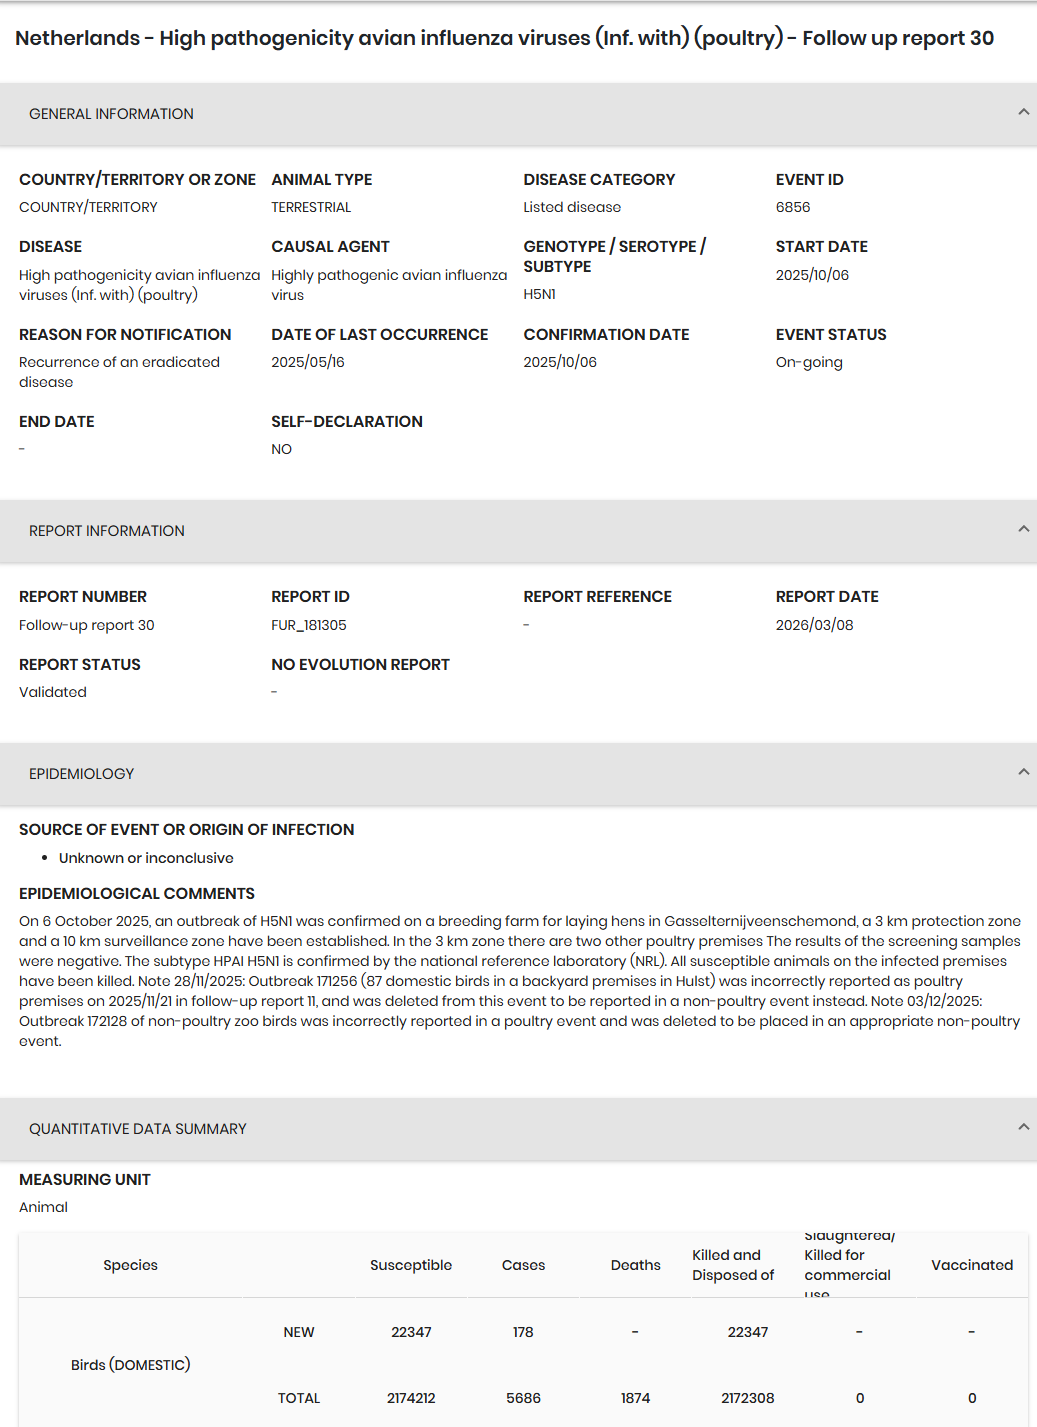Click the Quantitative Data Summary header title
The width and height of the screenshot is (1037, 1427).
click(137, 1129)
